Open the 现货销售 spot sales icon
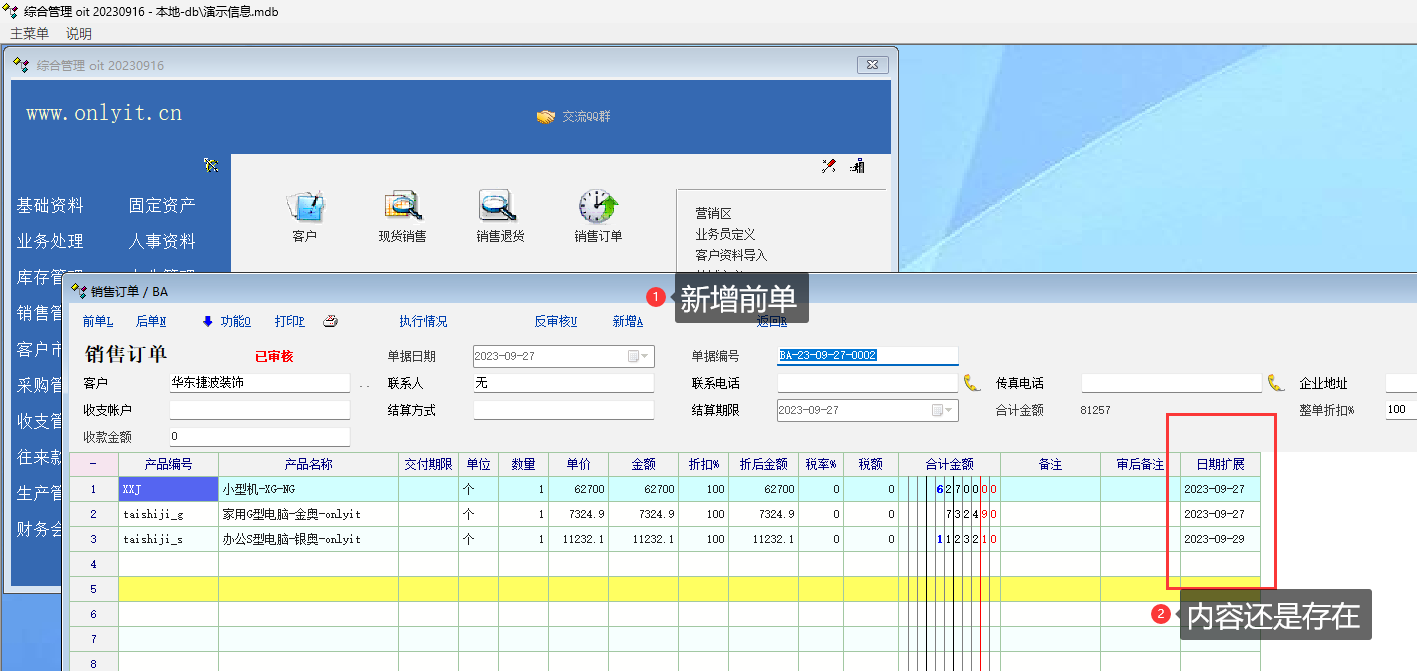 (402, 207)
